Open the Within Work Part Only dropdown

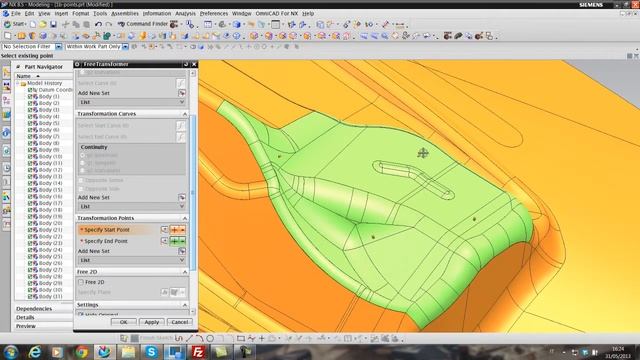tap(125, 47)
